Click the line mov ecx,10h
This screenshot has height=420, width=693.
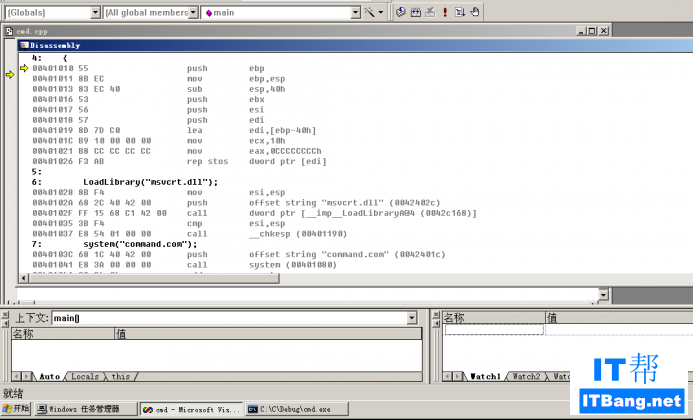click(159, 141)
